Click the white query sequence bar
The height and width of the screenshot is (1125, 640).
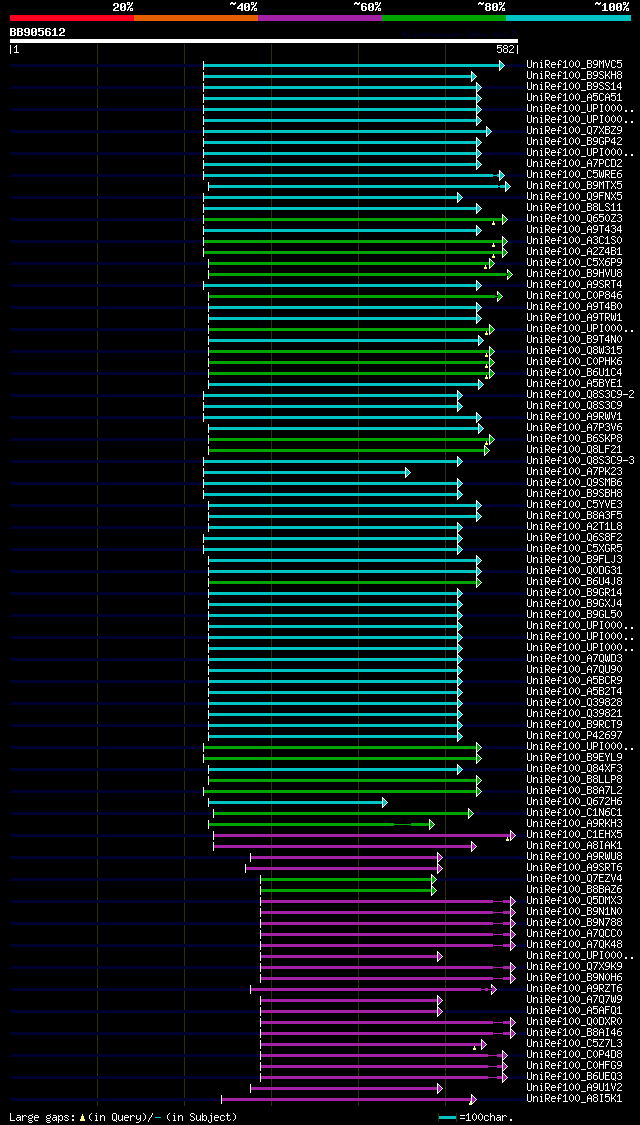(263, 41)
